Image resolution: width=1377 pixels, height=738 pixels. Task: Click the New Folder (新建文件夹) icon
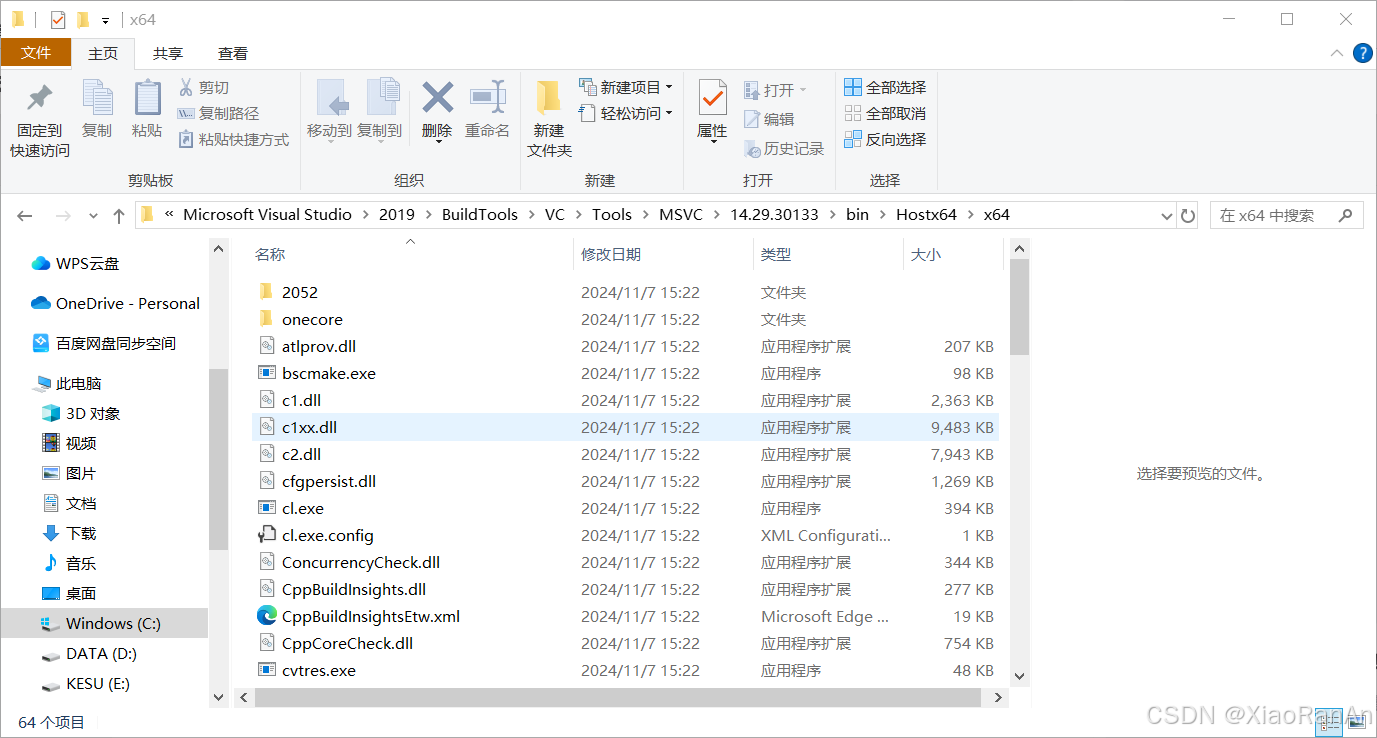548,98
